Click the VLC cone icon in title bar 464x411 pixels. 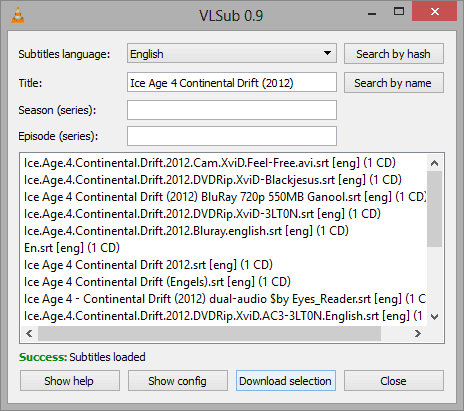click(18, 15)
